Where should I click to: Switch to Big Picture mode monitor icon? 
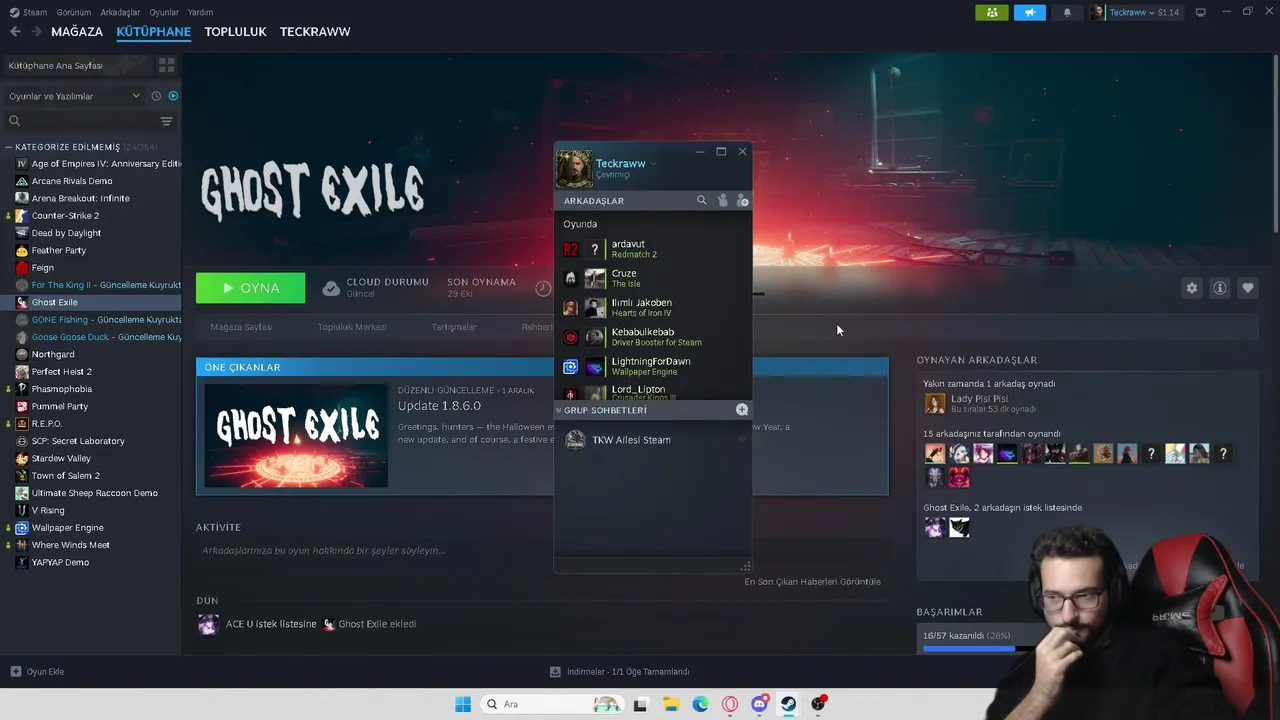(x=1201, y=12)
